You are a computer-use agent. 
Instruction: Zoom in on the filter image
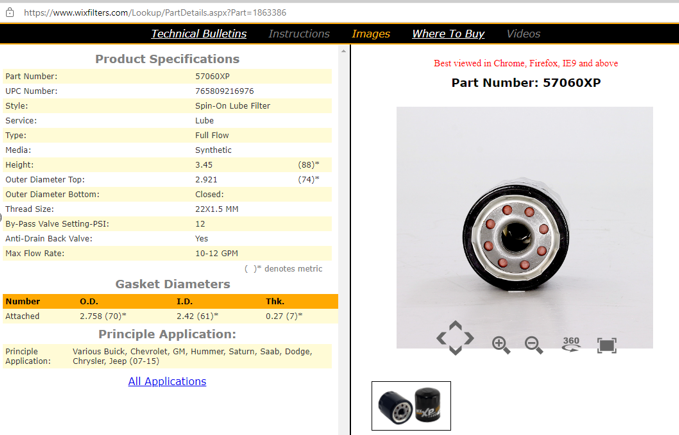[501, 345]
